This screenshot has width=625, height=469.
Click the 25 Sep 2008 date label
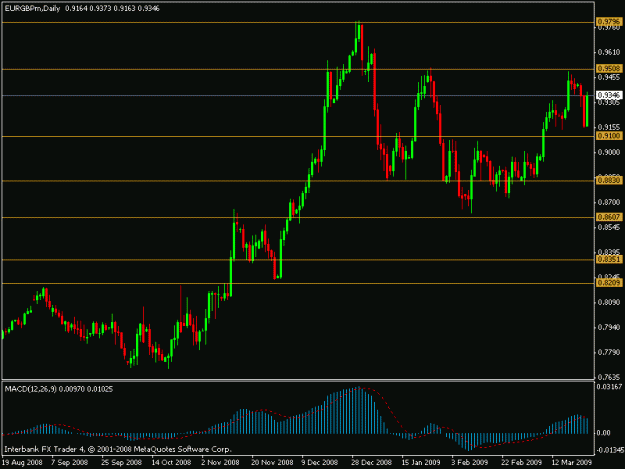(121, 463)
